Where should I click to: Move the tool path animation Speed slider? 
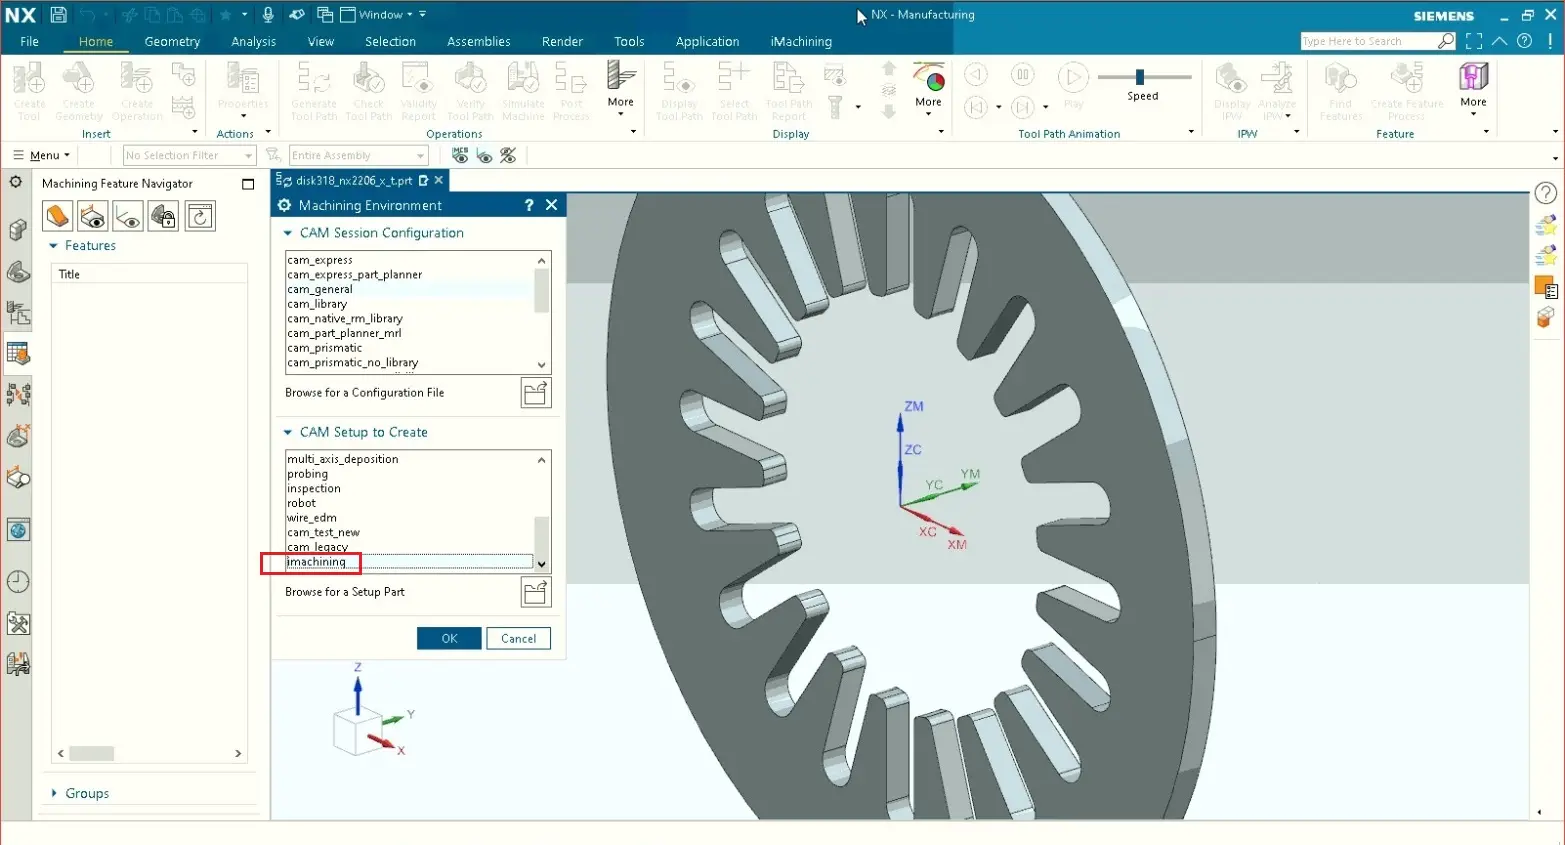pyautogui.click(x=1140, y=77)
